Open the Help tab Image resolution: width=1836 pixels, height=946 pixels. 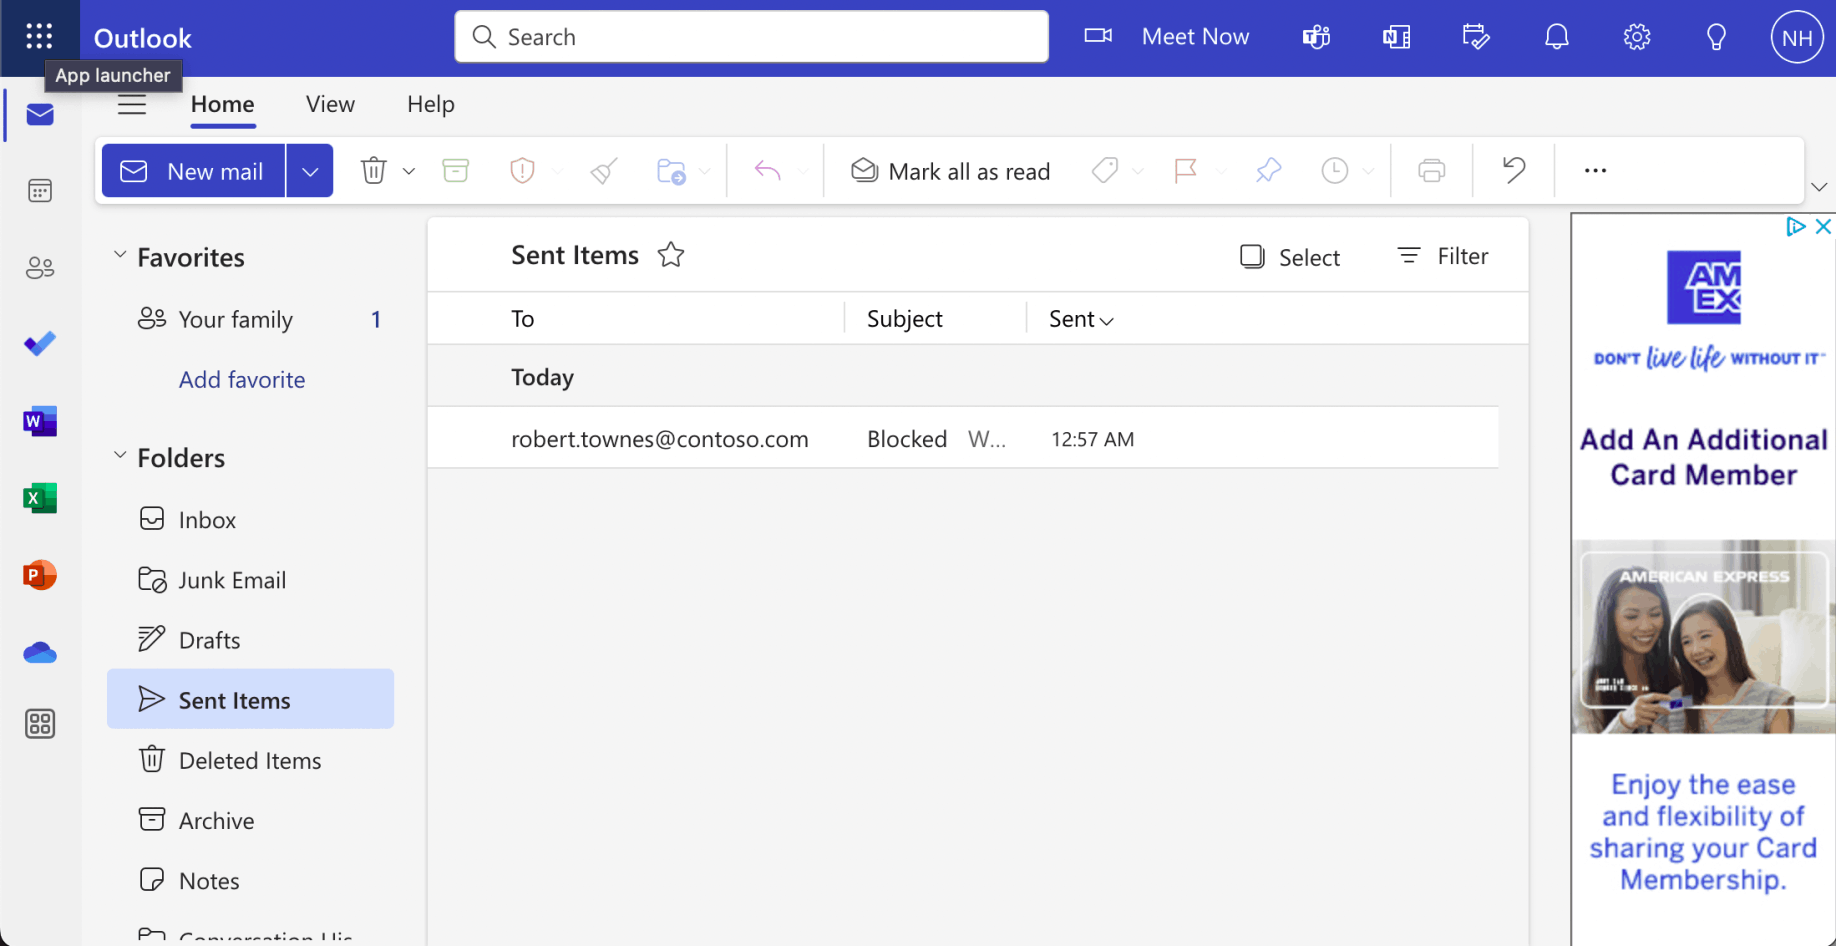coord(431,104)
